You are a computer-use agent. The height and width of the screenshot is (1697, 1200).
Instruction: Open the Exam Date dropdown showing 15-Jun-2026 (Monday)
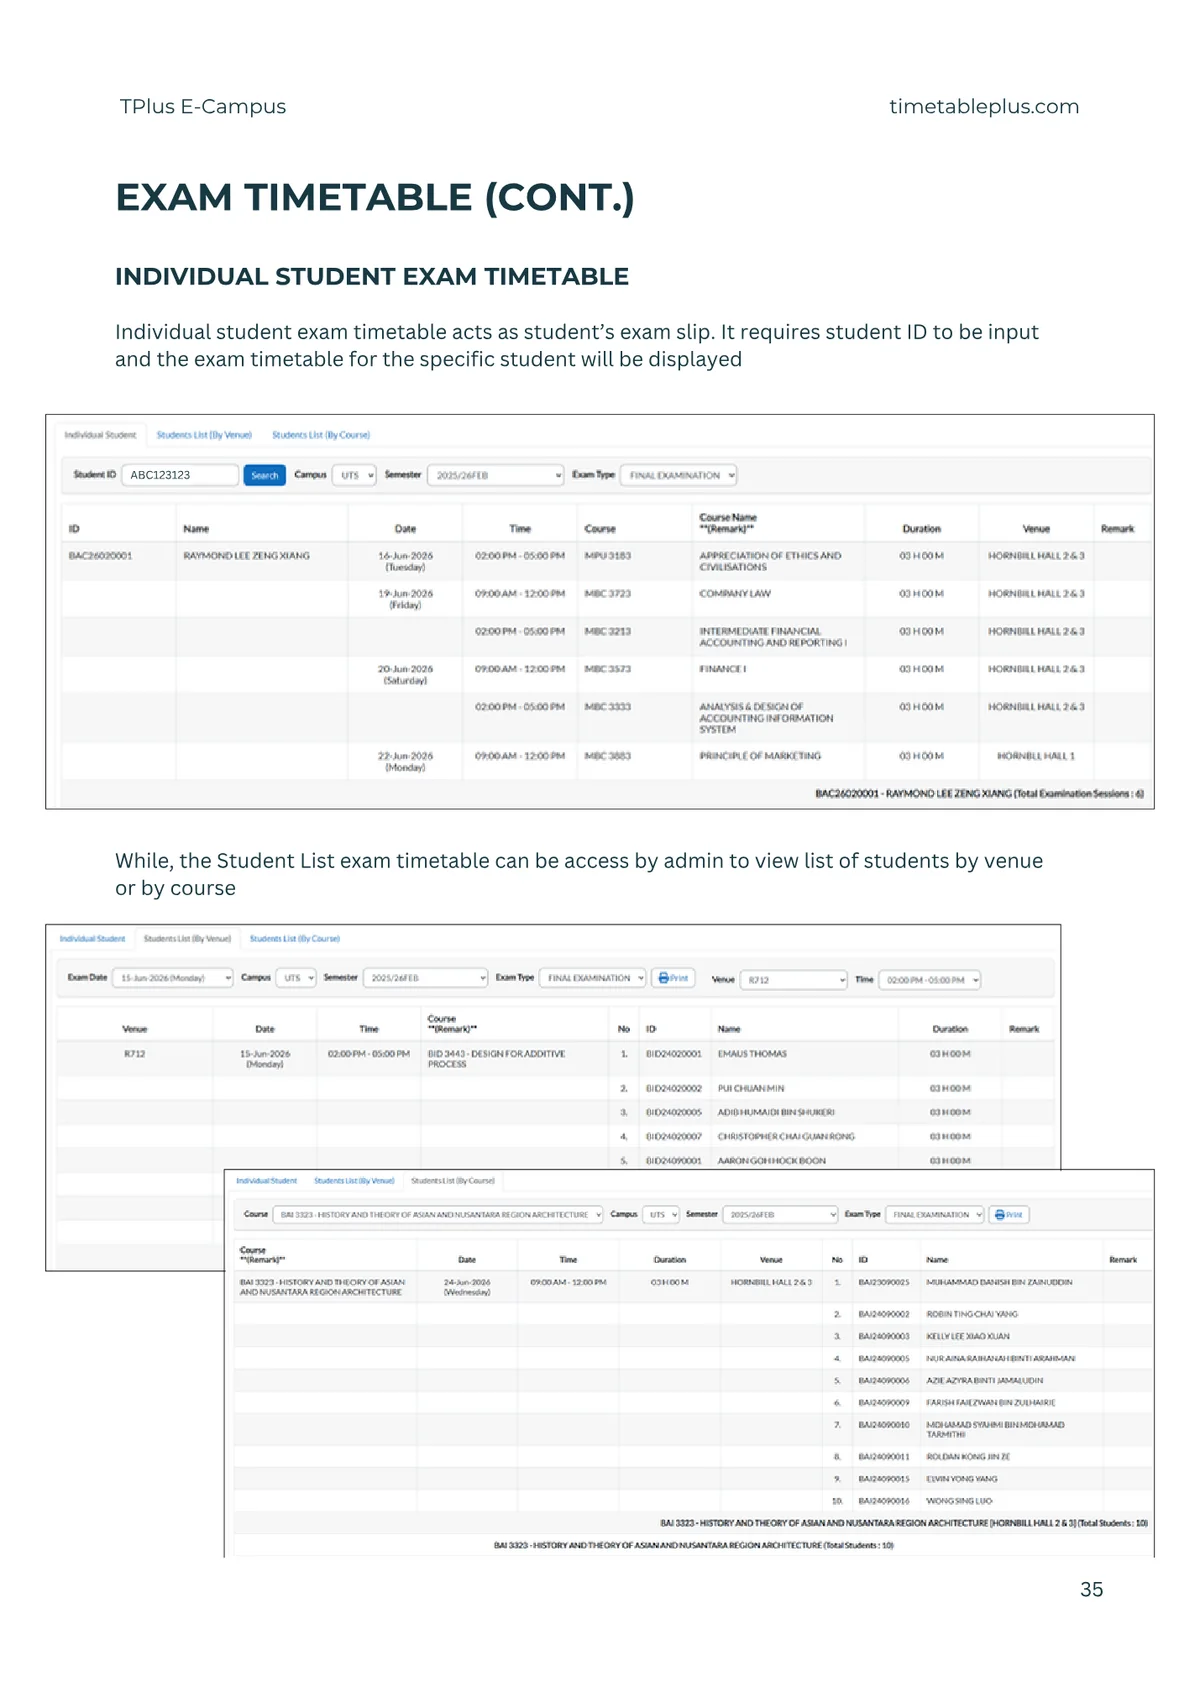173,978
